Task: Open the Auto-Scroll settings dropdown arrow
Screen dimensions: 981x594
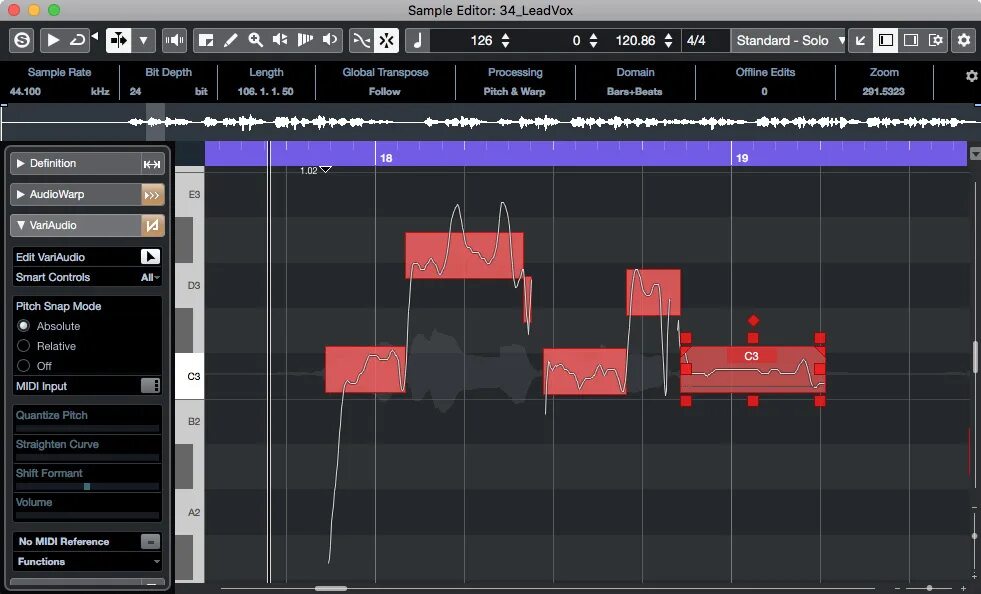Action: 143,41
